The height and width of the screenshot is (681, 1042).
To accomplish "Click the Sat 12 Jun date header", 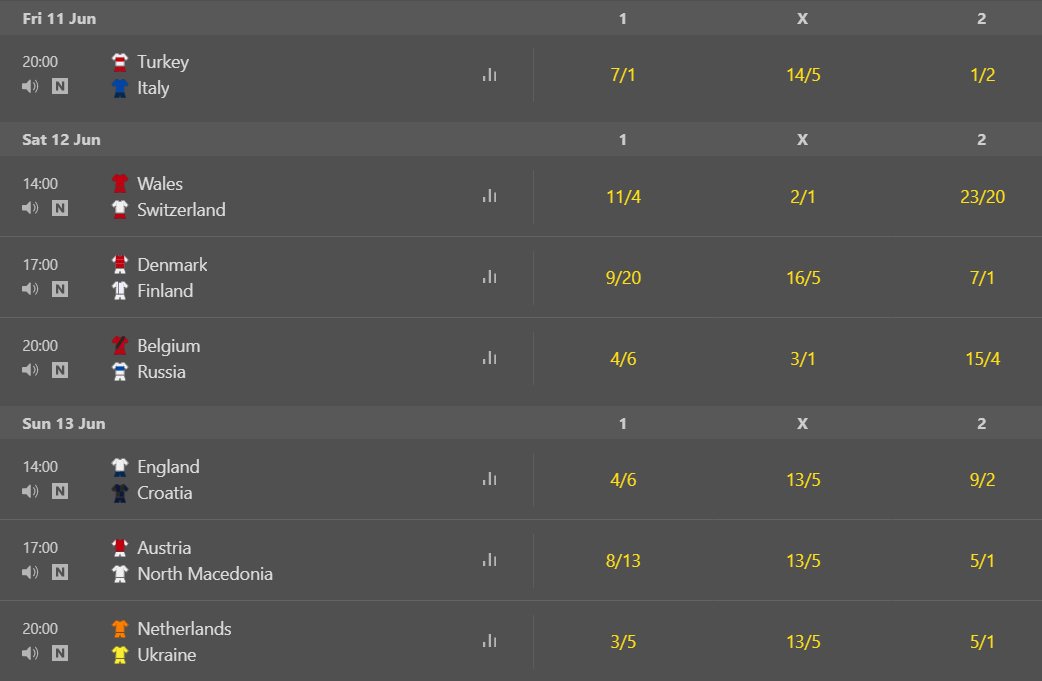I will point(62,140).
